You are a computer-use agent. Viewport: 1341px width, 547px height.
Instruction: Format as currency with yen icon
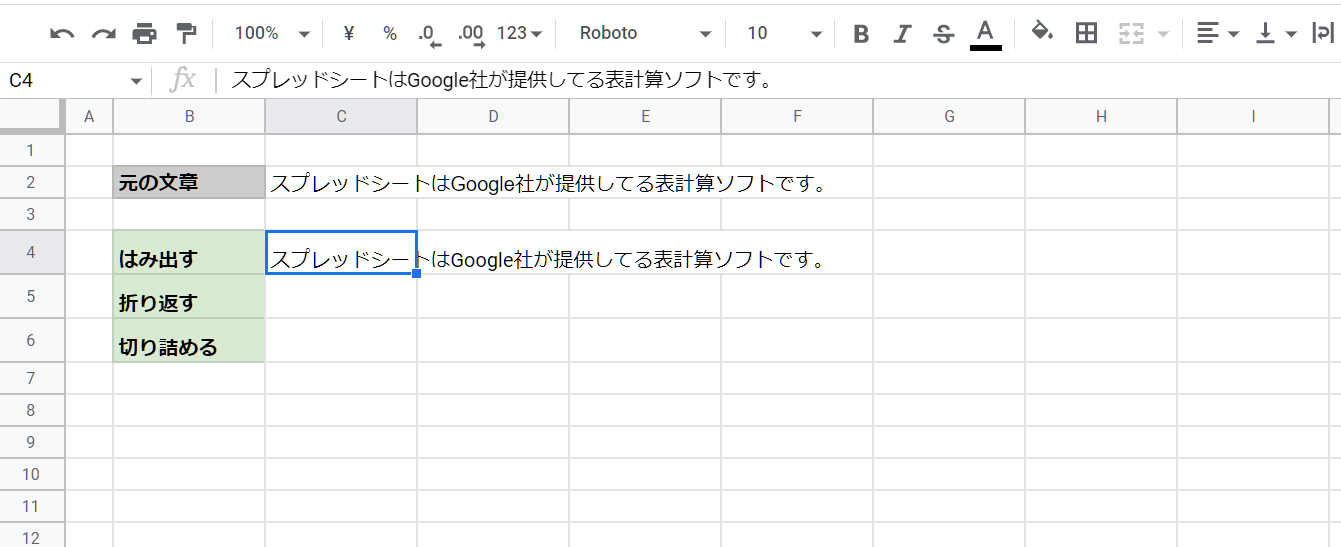[349, 33]
